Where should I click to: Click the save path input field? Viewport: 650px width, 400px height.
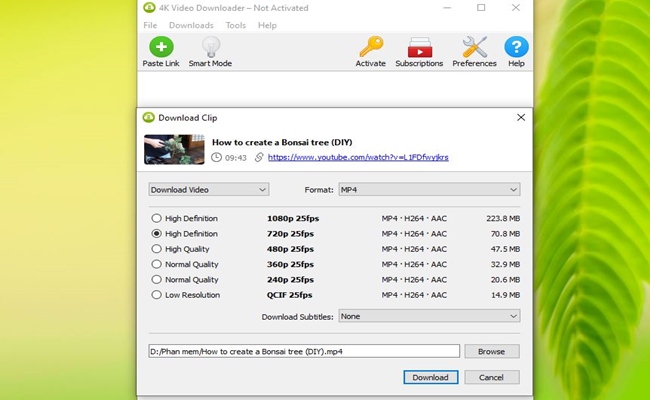tap(304, 351)
